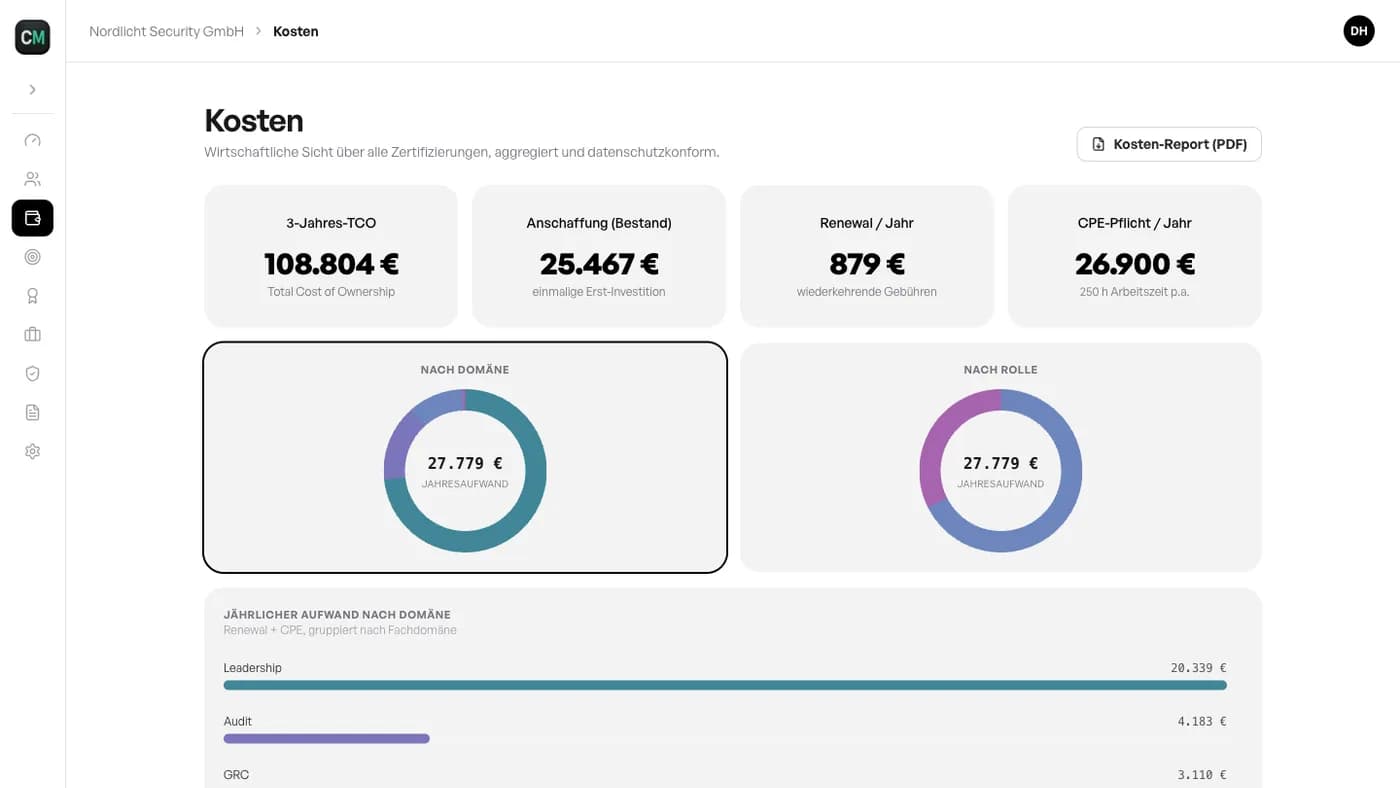Click the CM app logo
The image size is (1400, 788).
33,37
